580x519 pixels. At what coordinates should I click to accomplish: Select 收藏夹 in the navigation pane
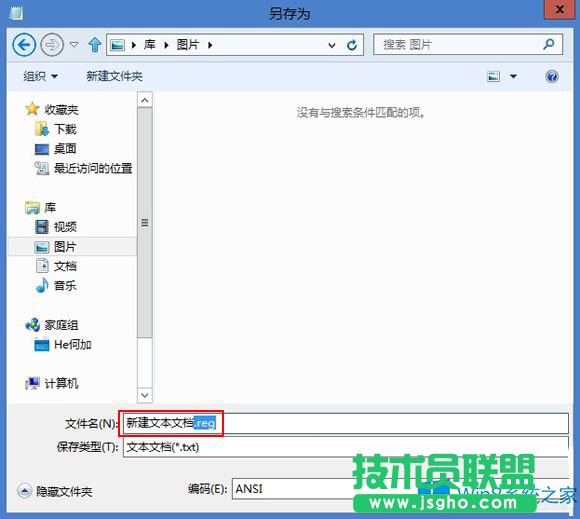(x=61, y=109)
